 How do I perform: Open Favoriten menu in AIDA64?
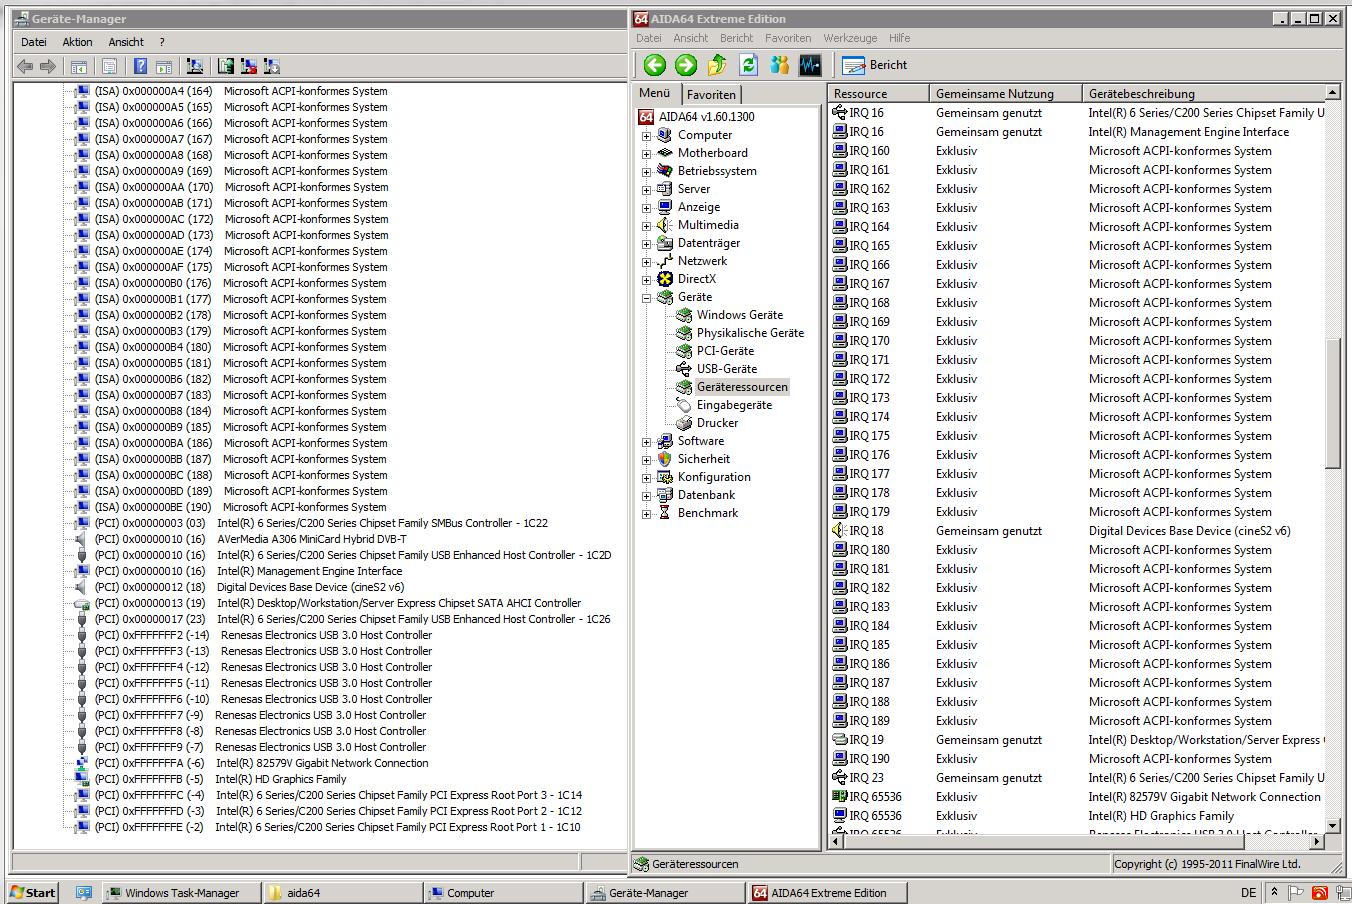[788, 38]
